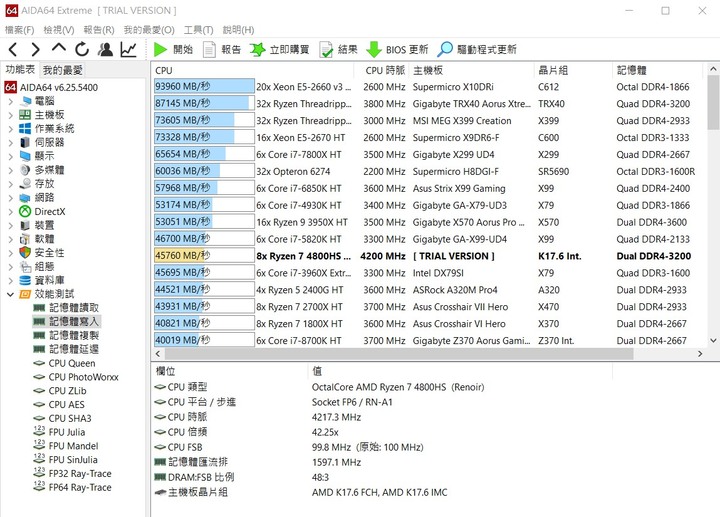Click 立即購買 buy now toolbar button

(280, 49)
